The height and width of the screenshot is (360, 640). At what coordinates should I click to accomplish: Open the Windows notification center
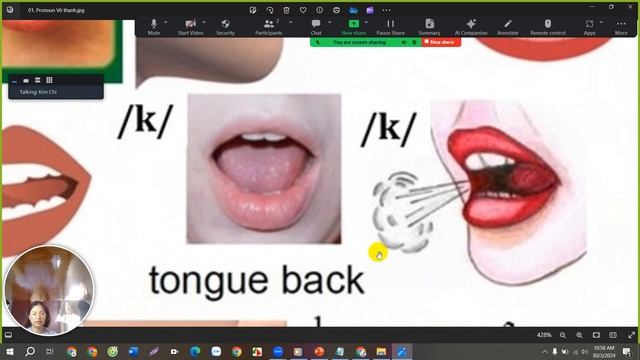point(627,351)
